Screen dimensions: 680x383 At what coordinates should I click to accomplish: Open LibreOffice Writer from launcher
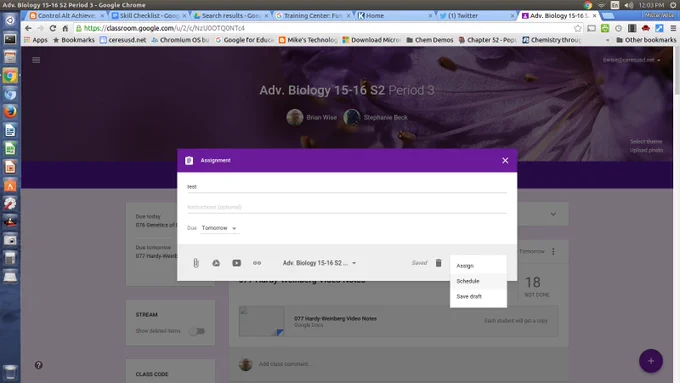click(10, 130)
